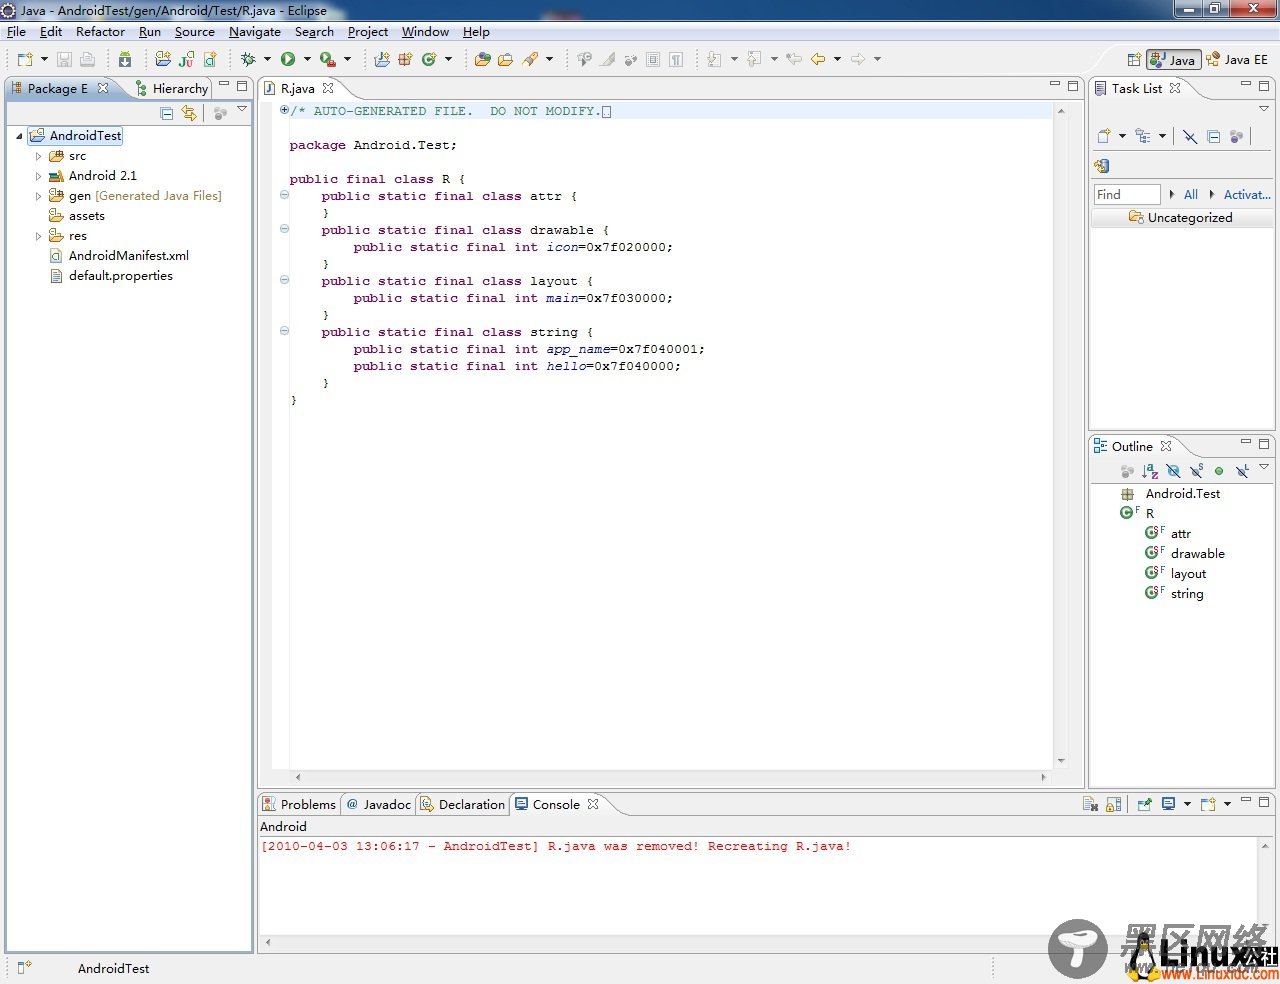Viewport: 1280px width, 984px height.
Task: Click the Save icon in main toolbar
Action: pos(64,59)
